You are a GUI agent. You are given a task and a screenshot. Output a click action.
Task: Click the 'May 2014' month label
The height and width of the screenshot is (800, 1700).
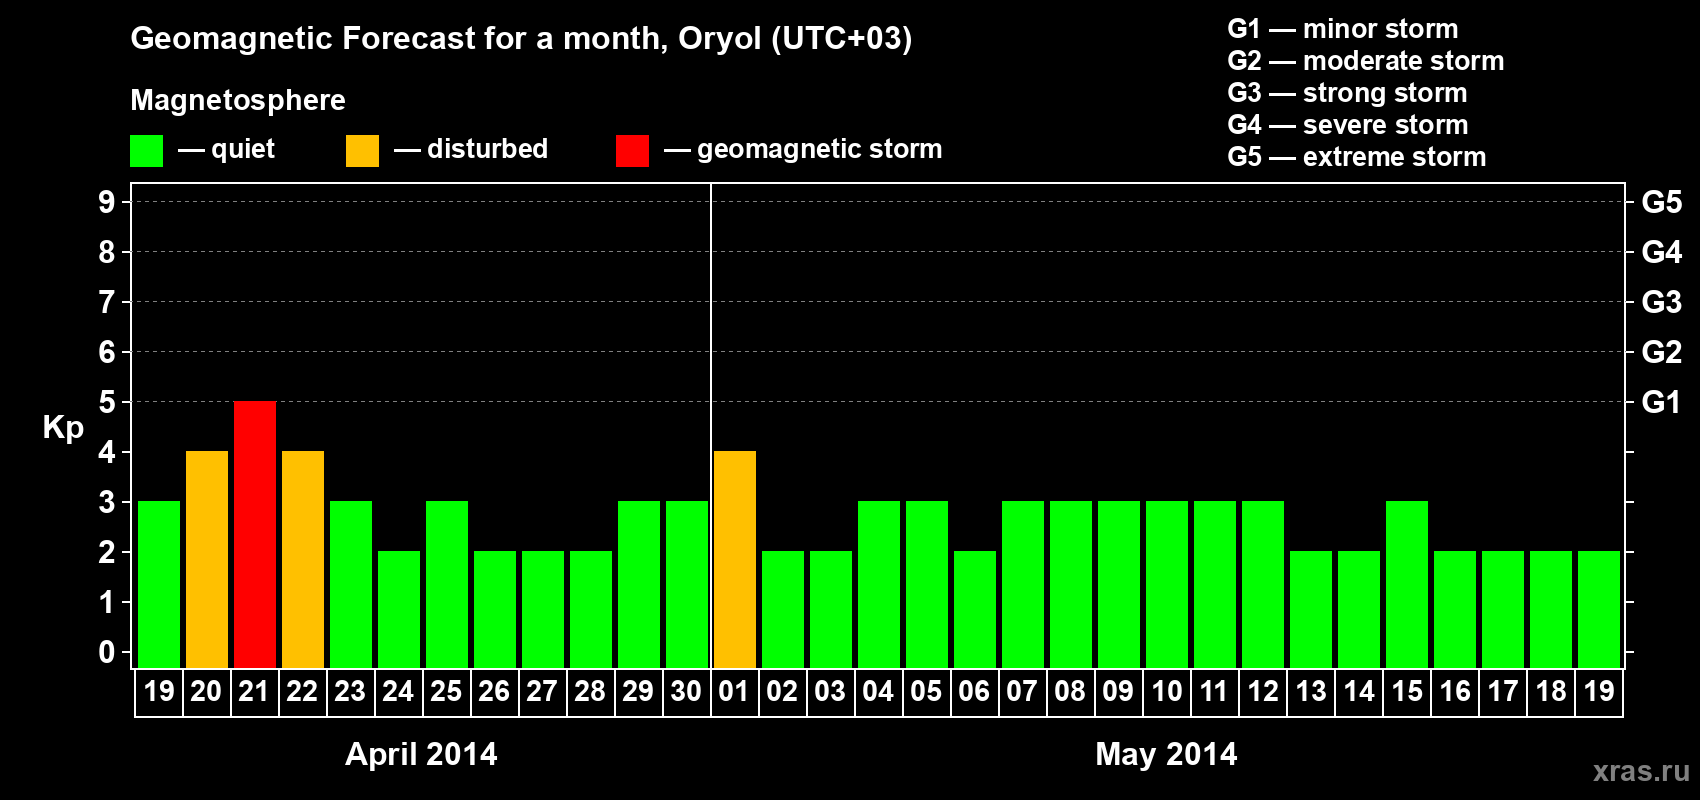click(x=1166, y=754)
